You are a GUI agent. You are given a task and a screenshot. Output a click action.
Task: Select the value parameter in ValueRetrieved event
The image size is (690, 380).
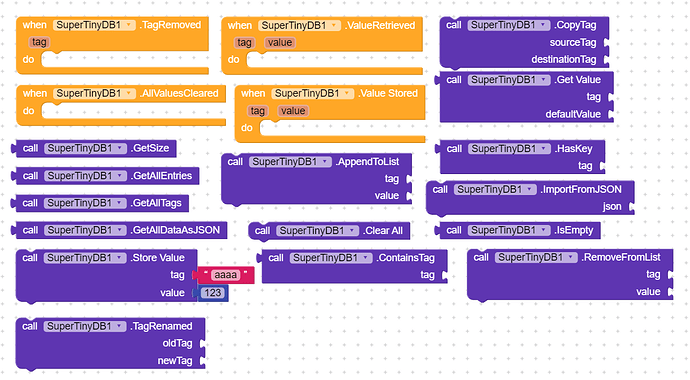tap(280, 43)
